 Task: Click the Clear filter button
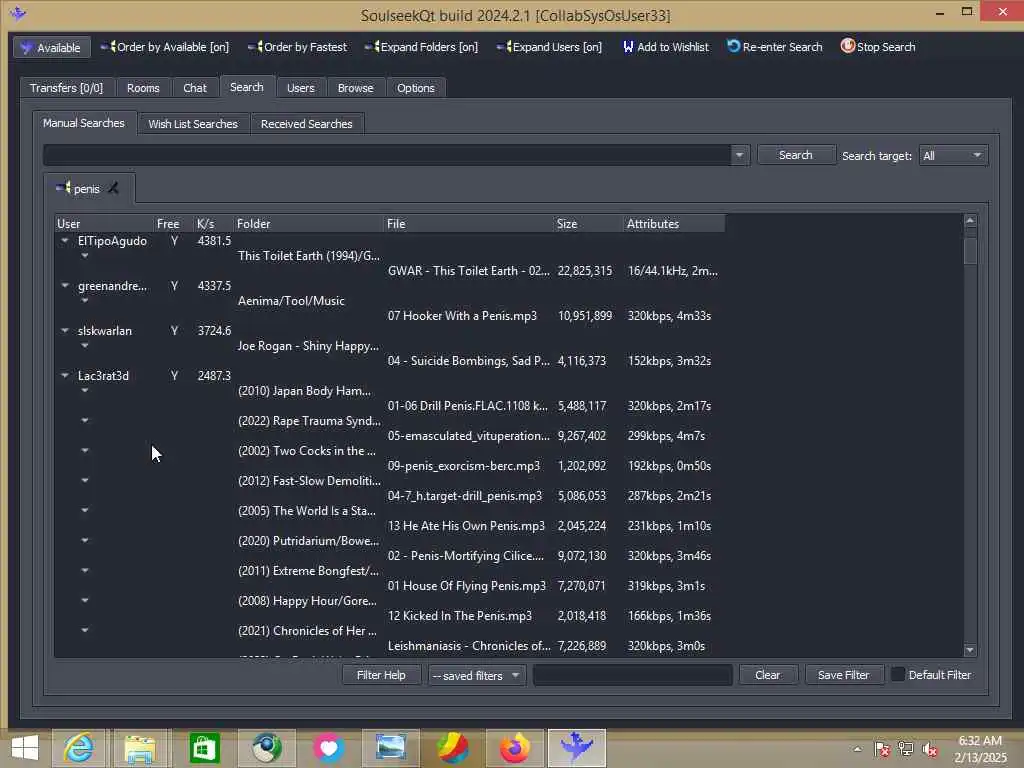(x=767, y=675)
